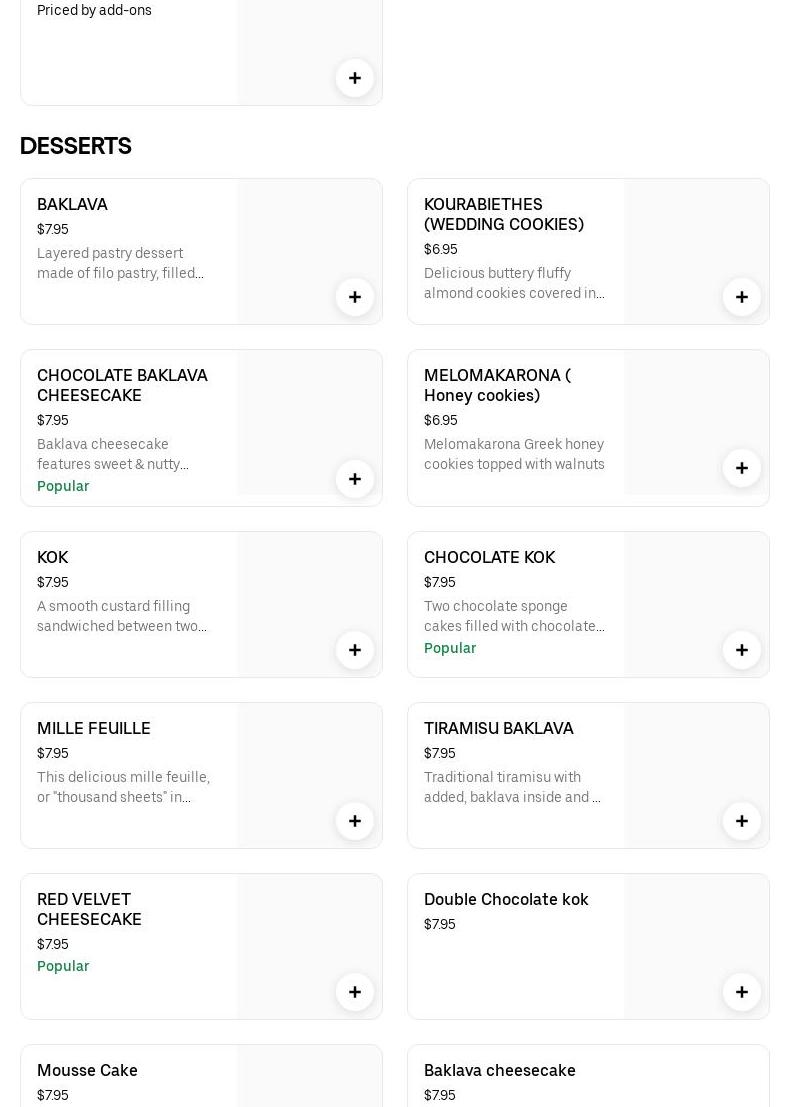804x1107 pixels.
Task: Add TIRAMISU BAKLAVA to cart
Action: 742,821
